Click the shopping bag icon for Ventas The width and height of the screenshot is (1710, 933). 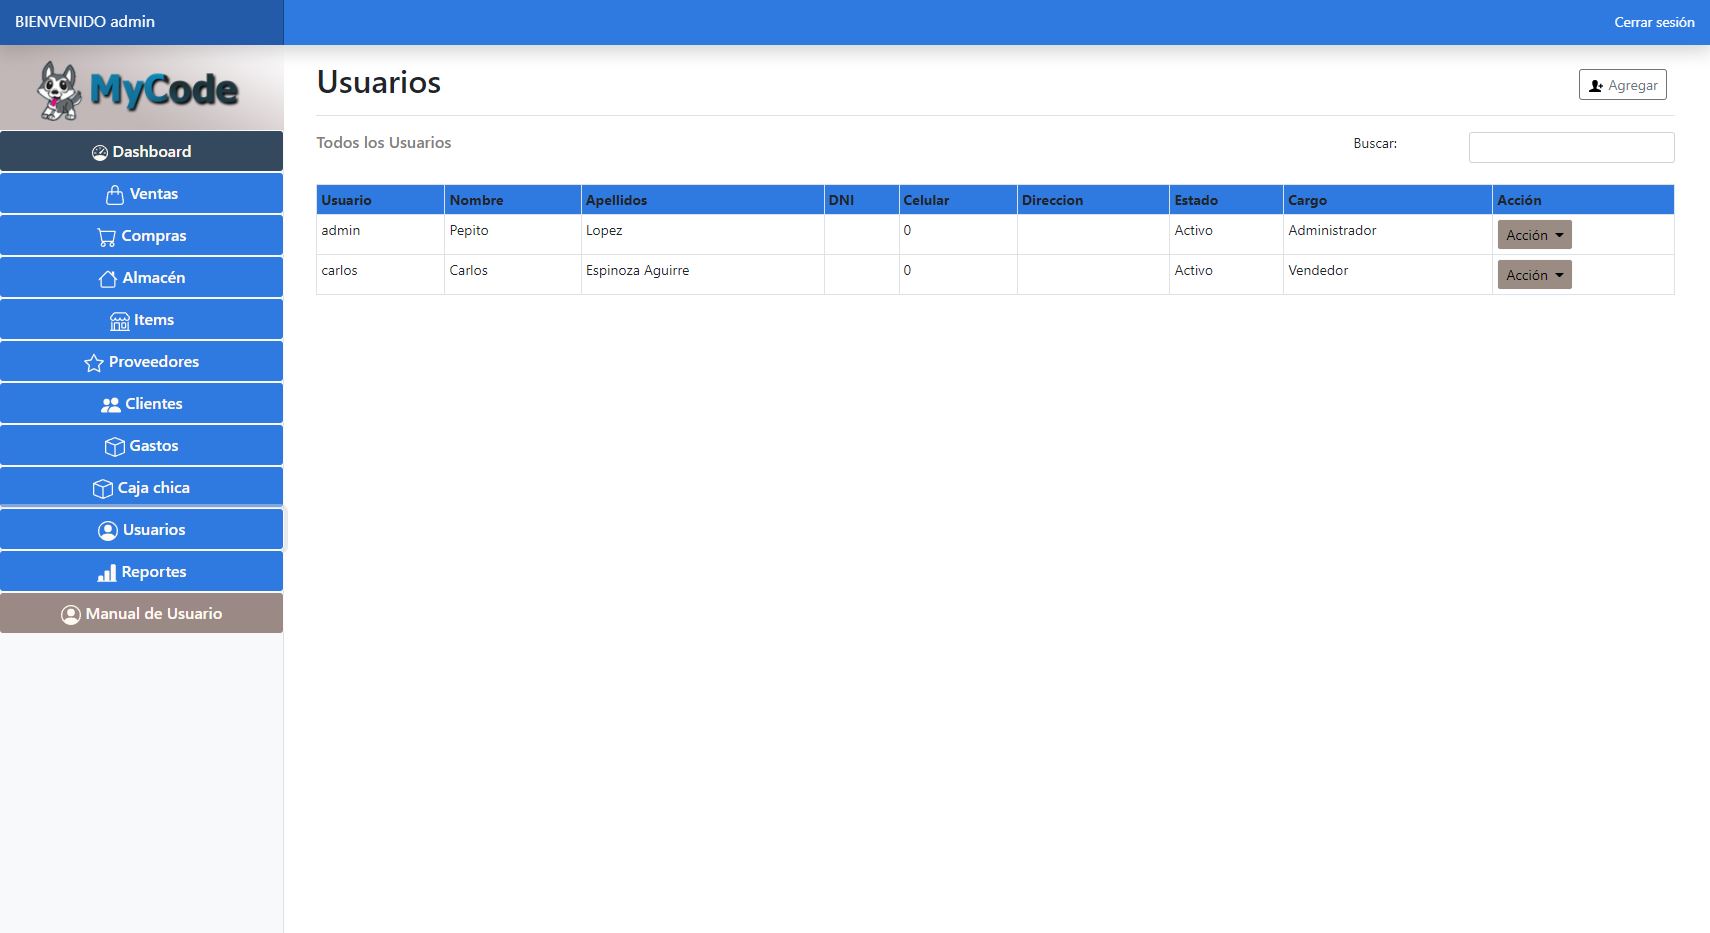[x=115, y=195]
